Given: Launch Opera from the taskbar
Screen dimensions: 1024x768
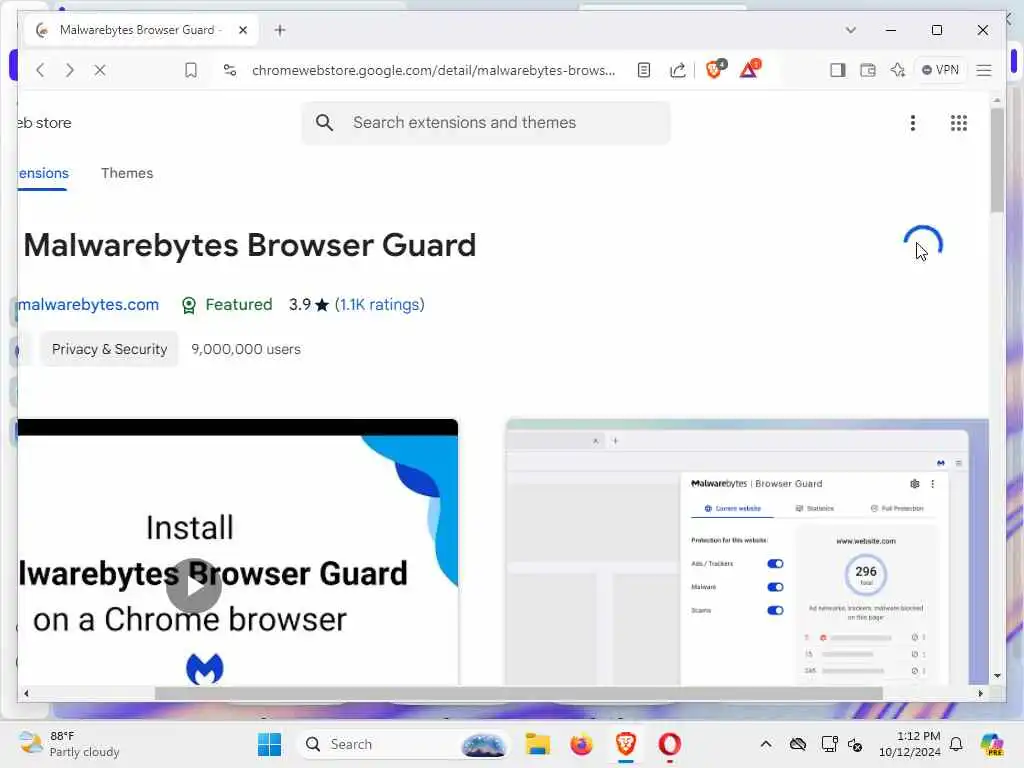Looking at the screenshot, I should pyautogui.click(x=669, y=744).
